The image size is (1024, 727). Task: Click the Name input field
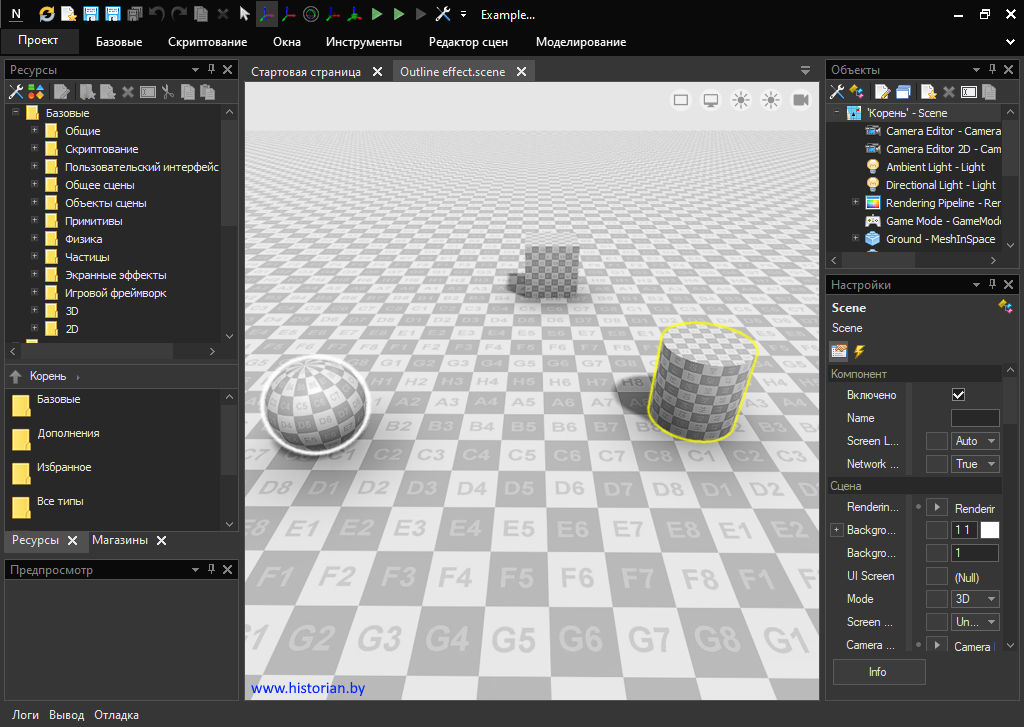click(x=974, y=418)
